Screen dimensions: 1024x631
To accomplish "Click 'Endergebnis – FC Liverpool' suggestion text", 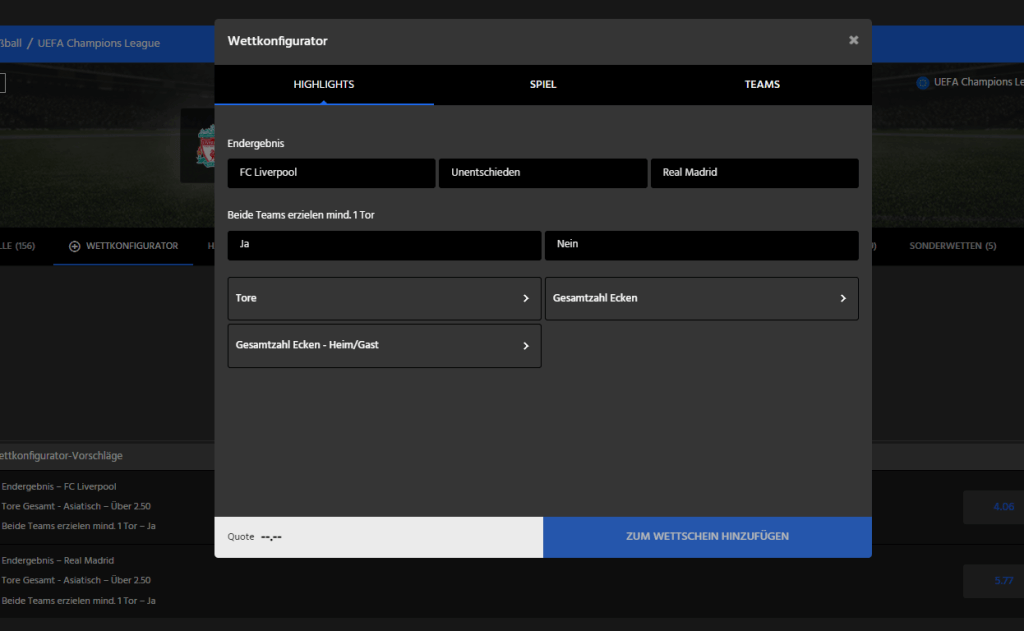I will click(59, 487).
